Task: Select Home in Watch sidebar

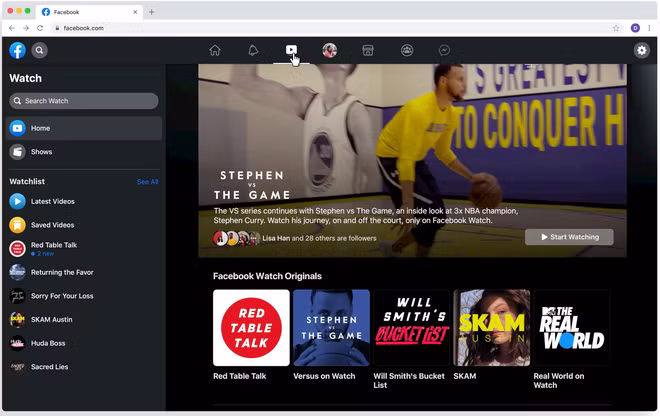Action: pos(40,128)
